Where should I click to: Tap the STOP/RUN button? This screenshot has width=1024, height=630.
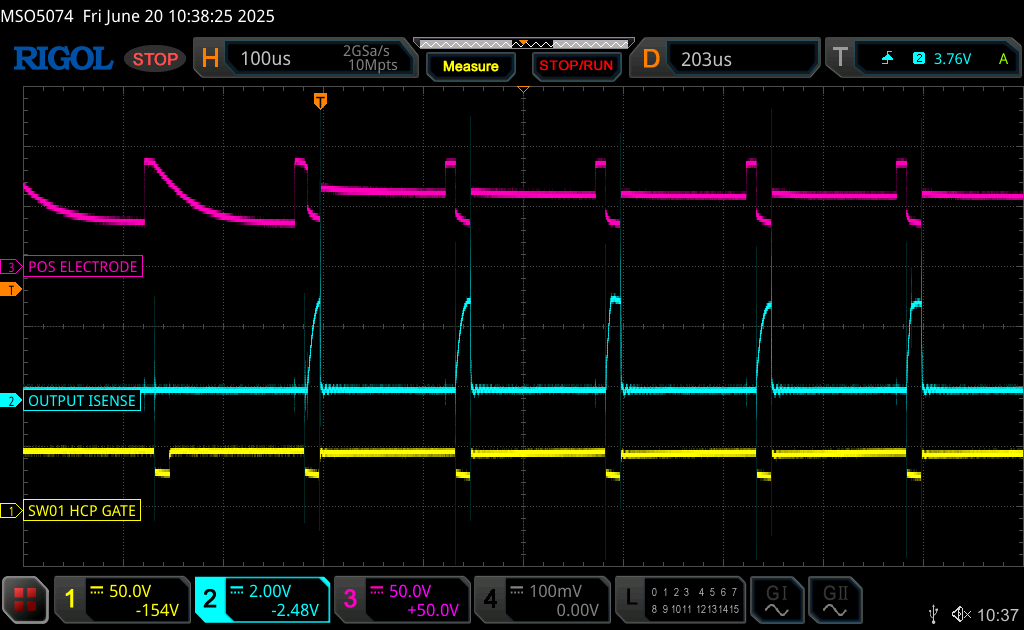[x=576, y=66]
